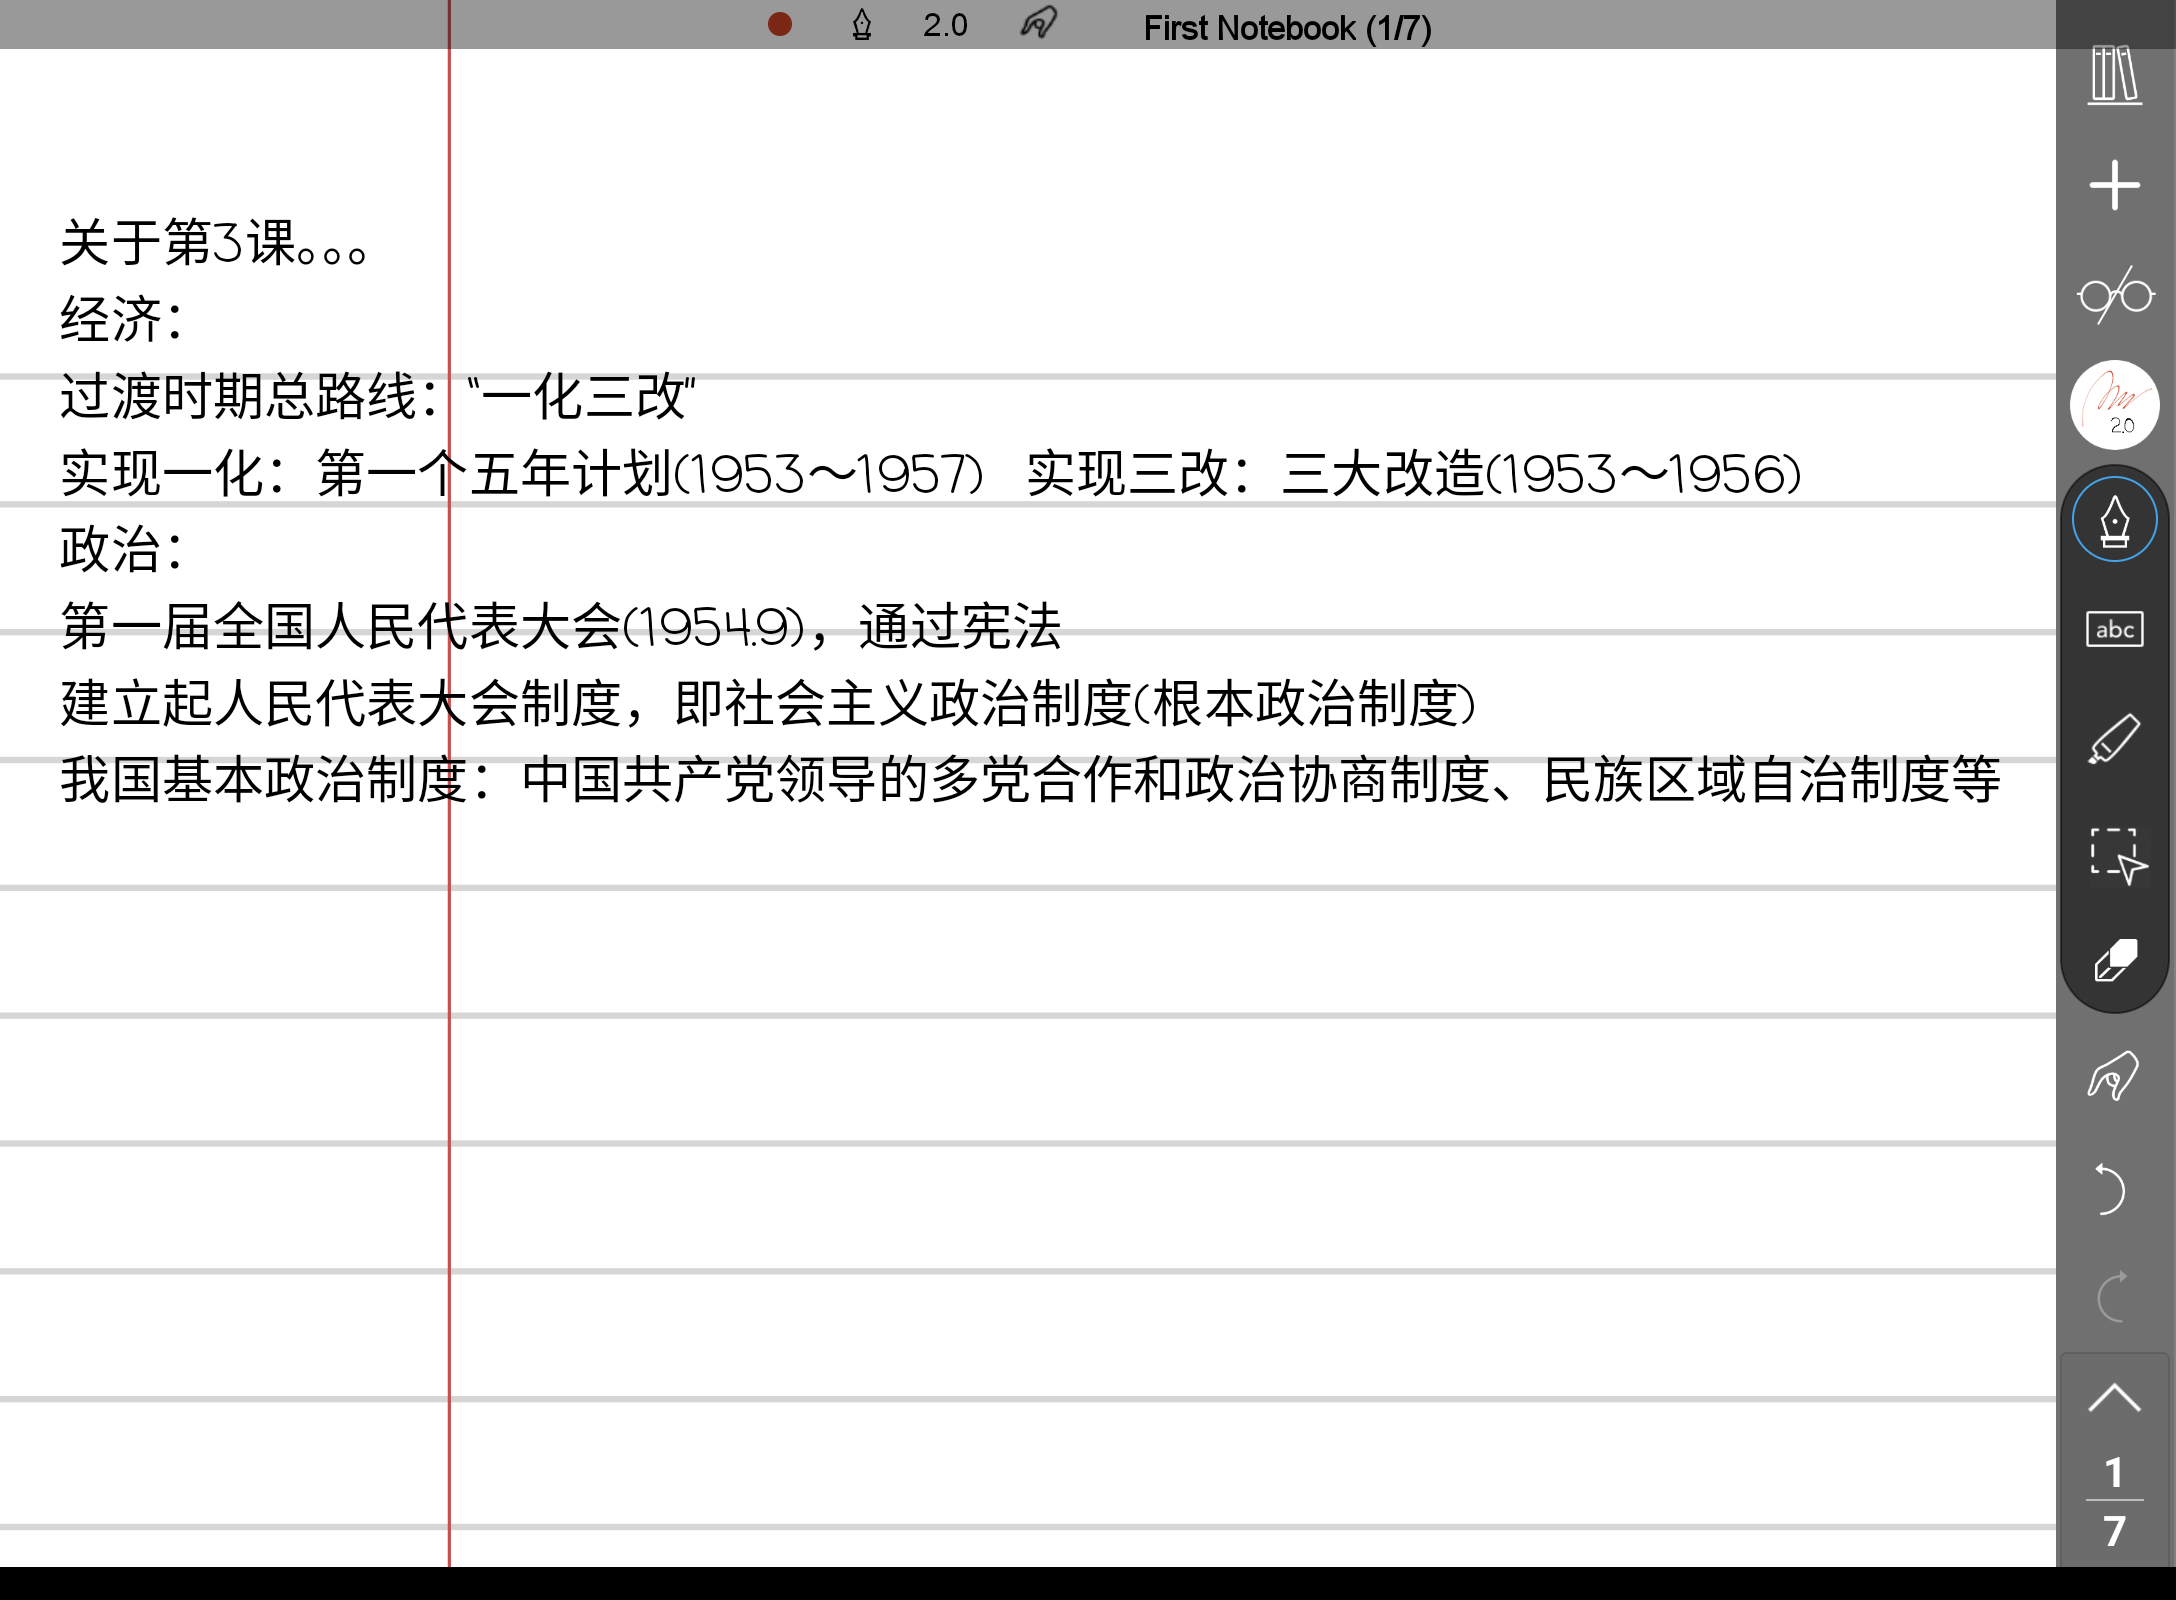
Task: Select the fountain pen tool
Action: 2114,518
